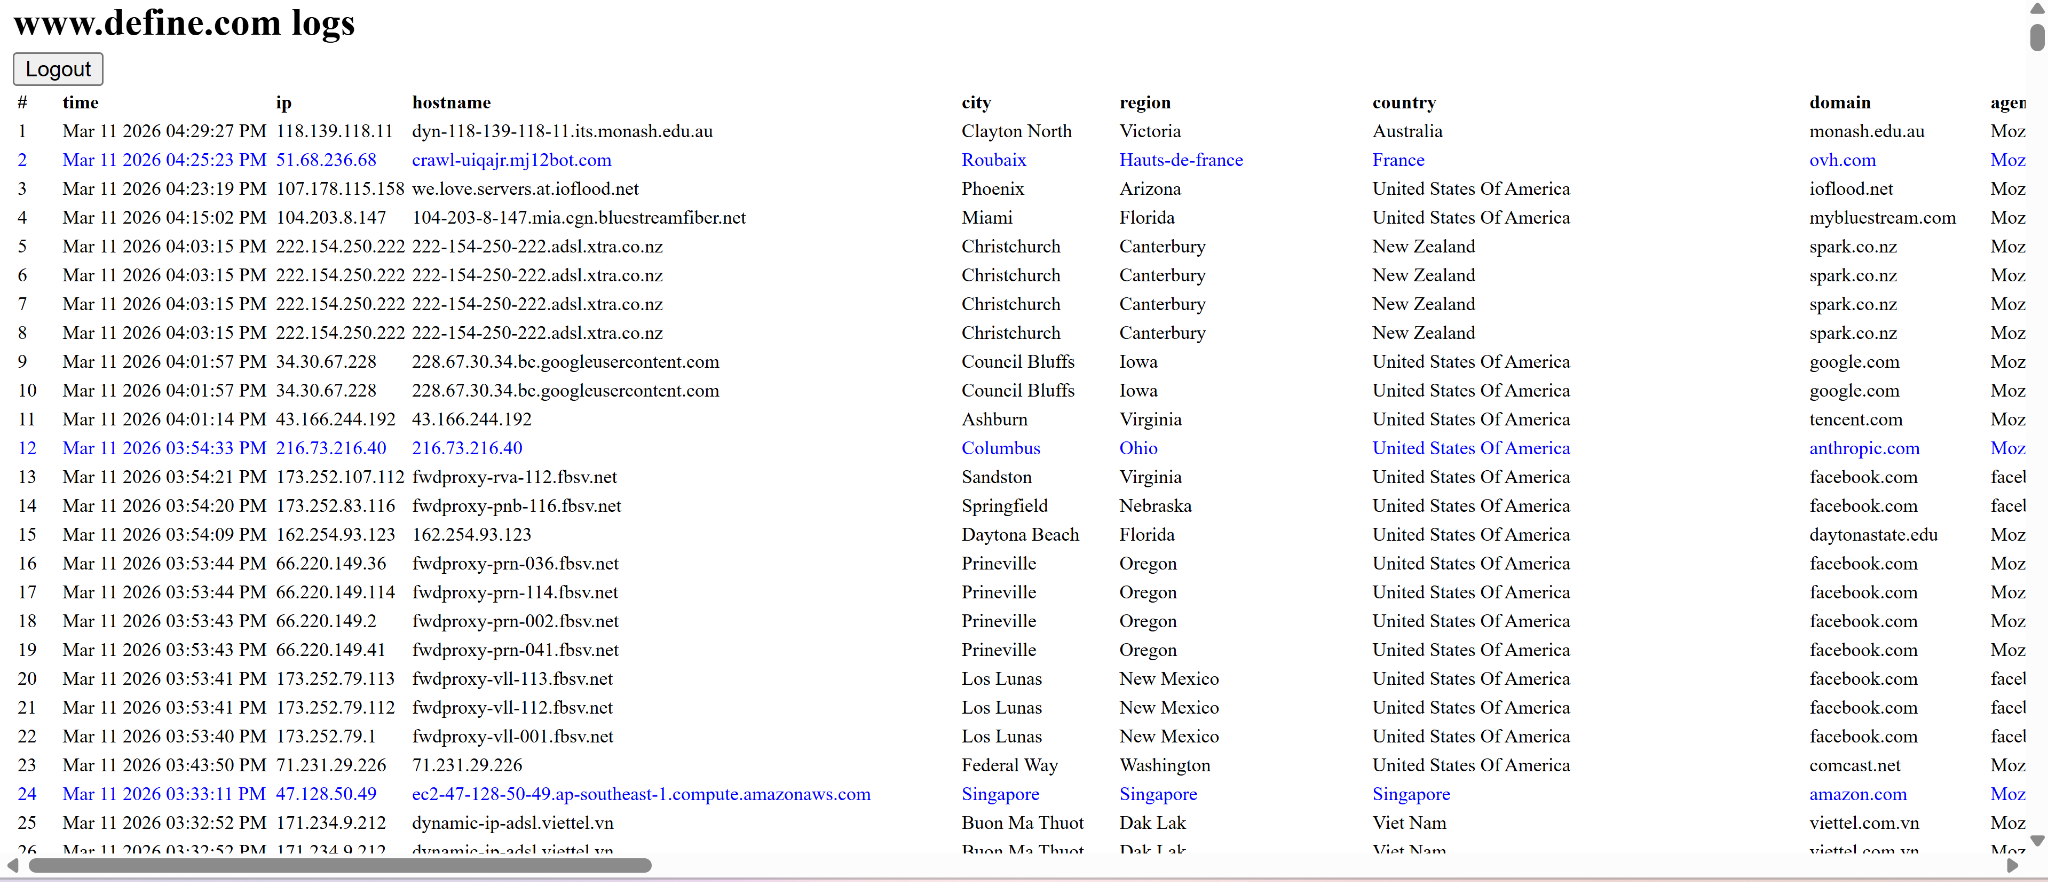Open the Roubaix city link
Screen dimensions: 2048x882
click(994, 160)
